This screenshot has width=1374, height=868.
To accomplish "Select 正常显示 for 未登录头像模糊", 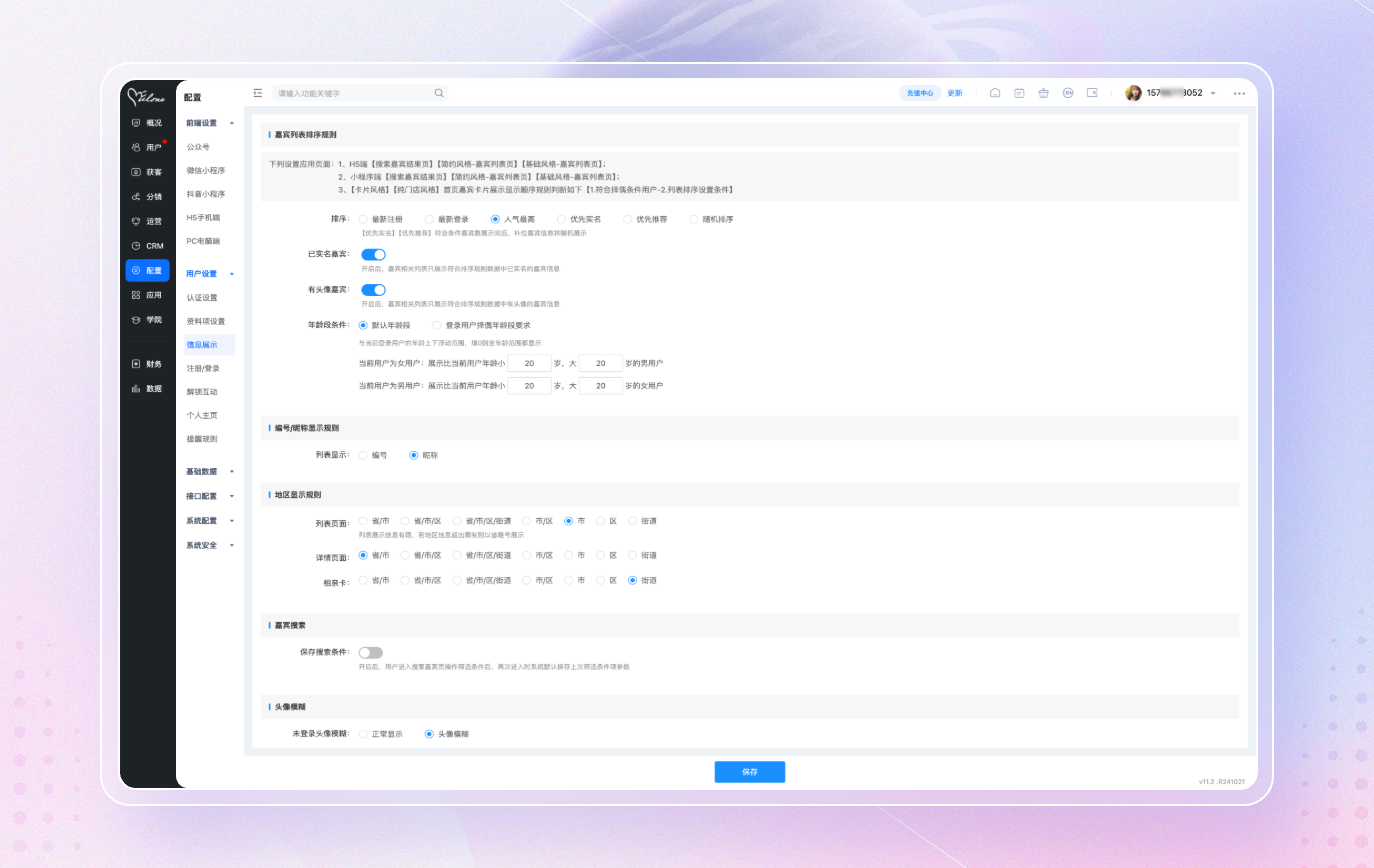I will (x=381, y=734).
